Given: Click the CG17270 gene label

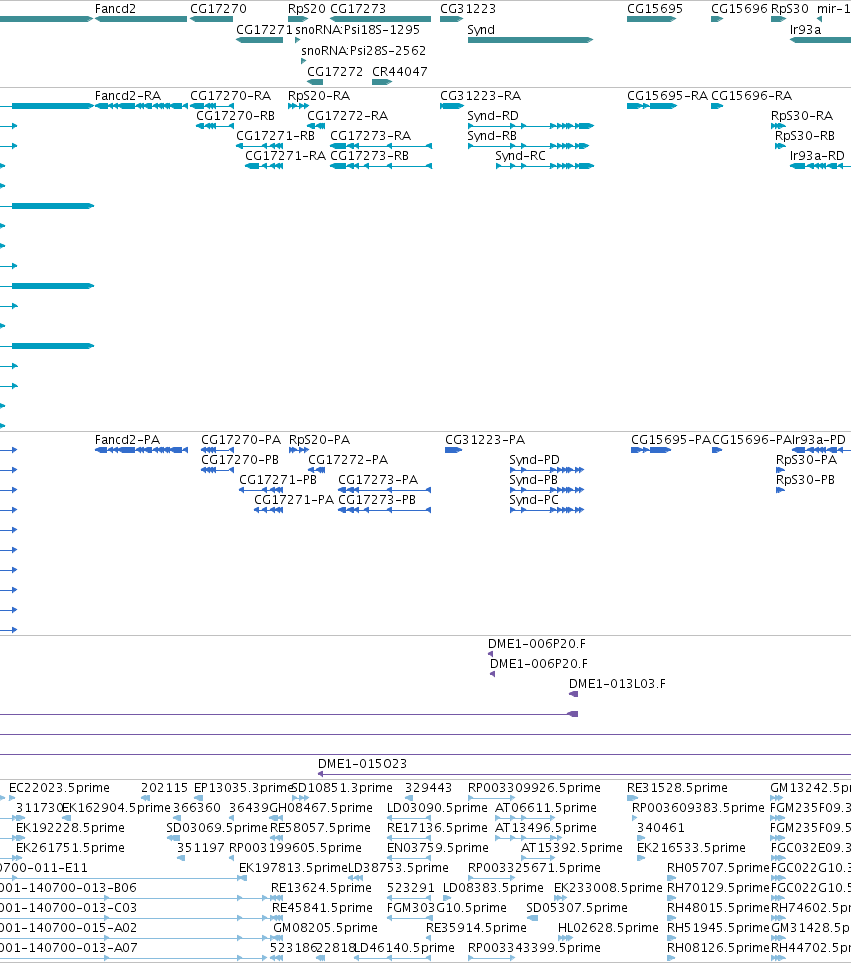Looking at the screenshot, I should [x=218, y=9].
